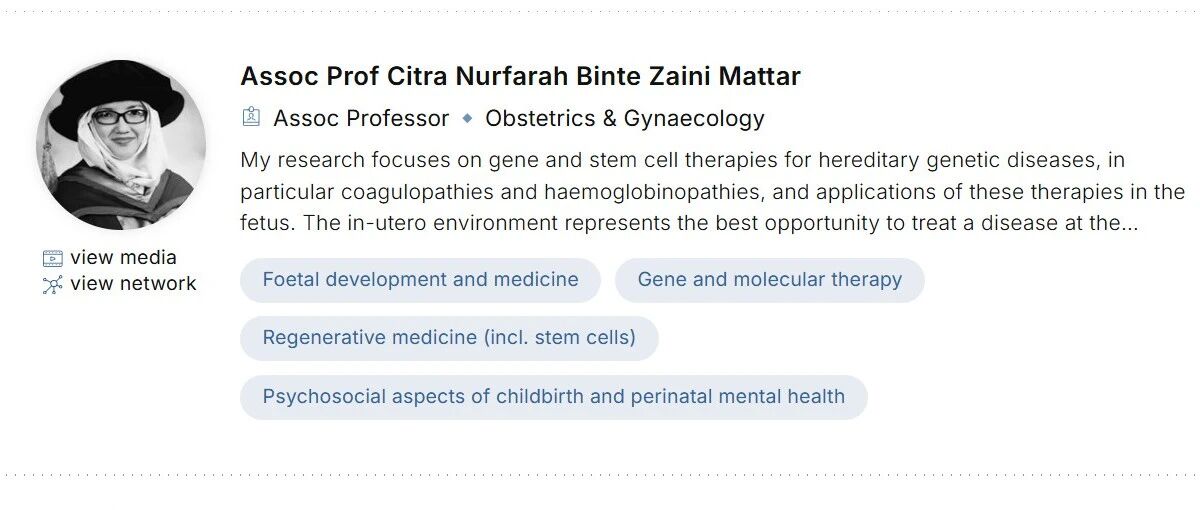
Task: Select the Obstetrics & Gynaecology department label
Action: pyautogui.click(x=624, y=118)
